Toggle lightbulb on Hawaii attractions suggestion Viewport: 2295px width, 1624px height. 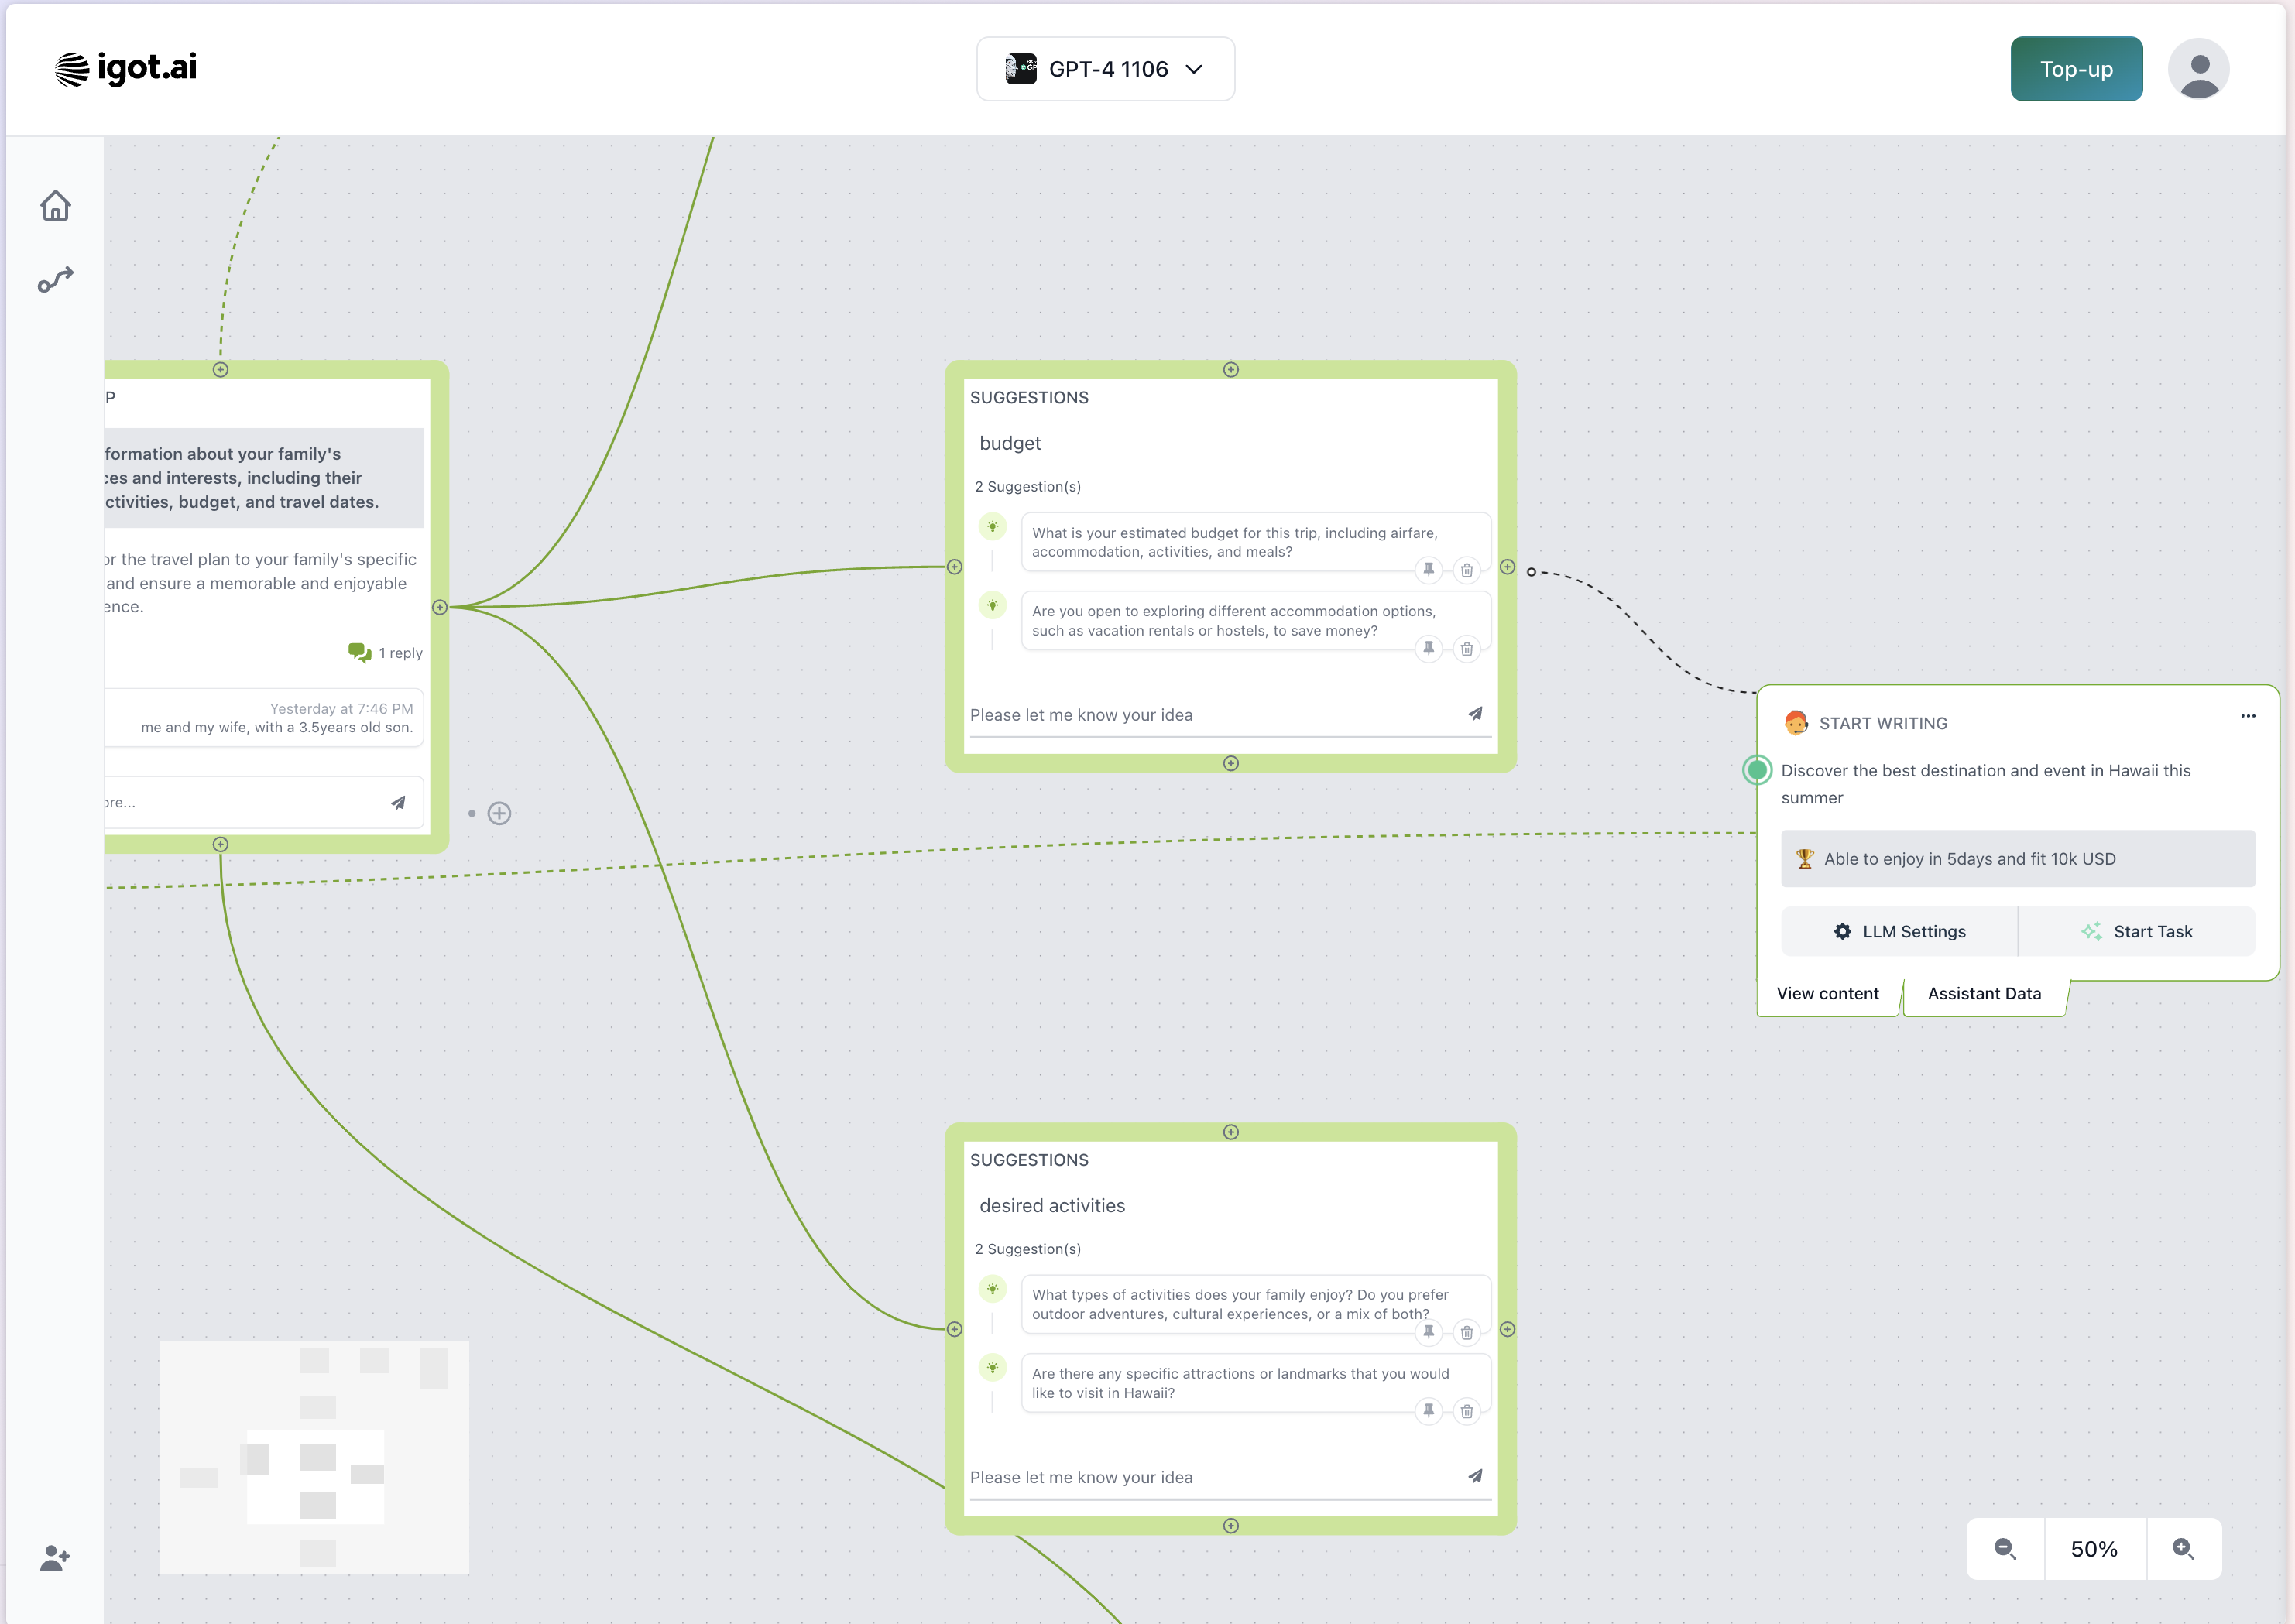tap(992, 1368)
